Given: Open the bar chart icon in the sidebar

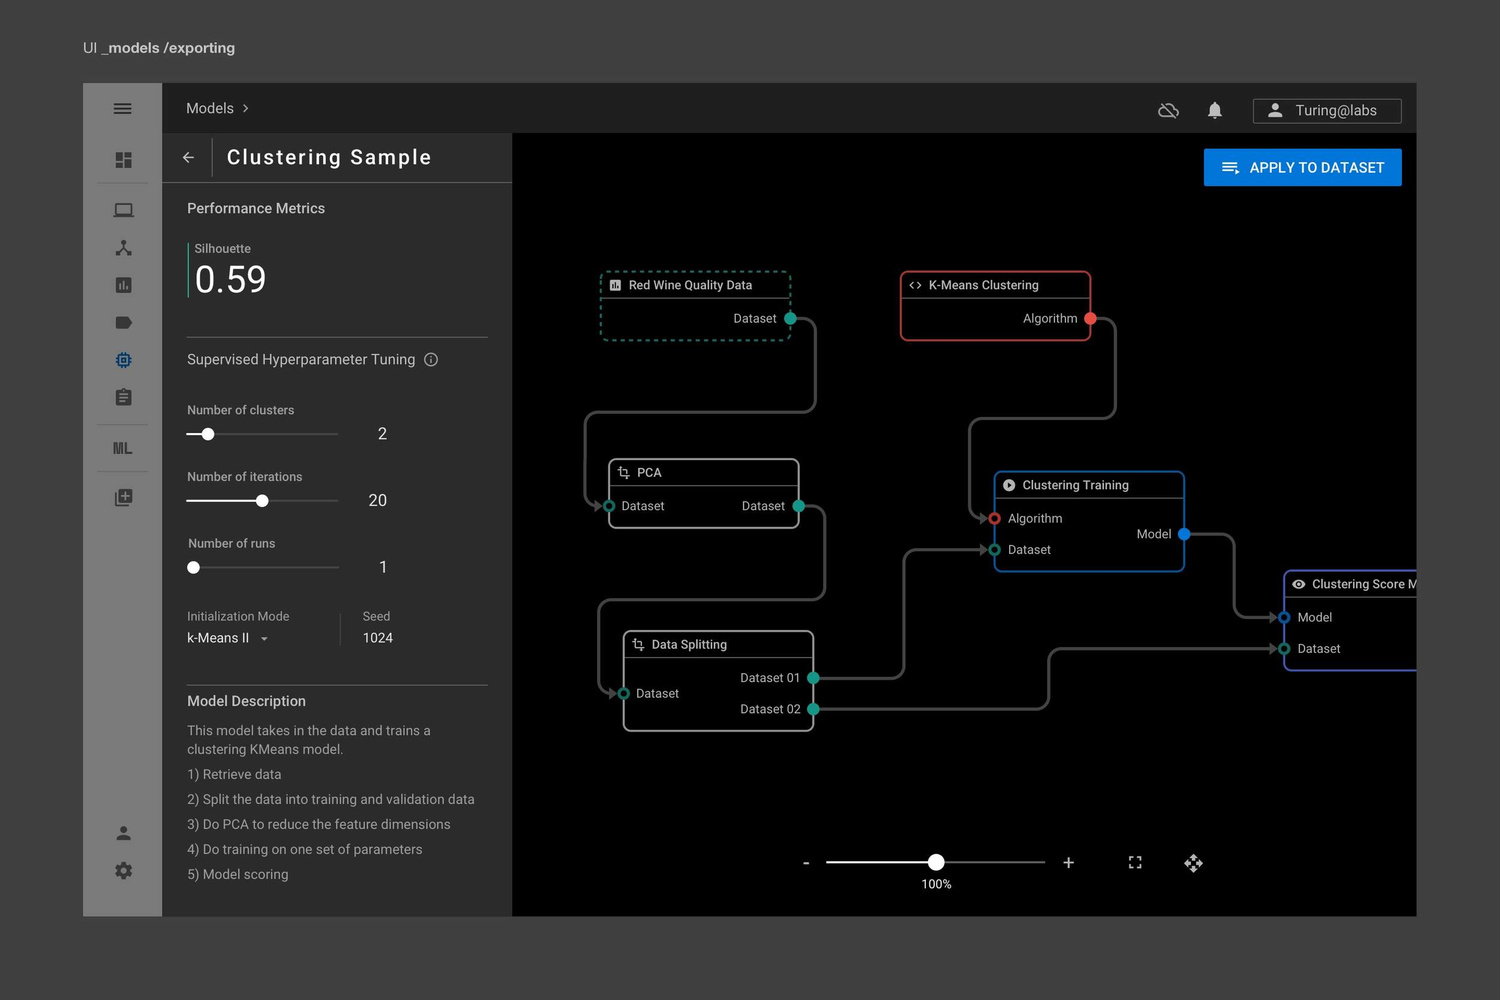Looking at the screenshot, I should click(123, 285).
